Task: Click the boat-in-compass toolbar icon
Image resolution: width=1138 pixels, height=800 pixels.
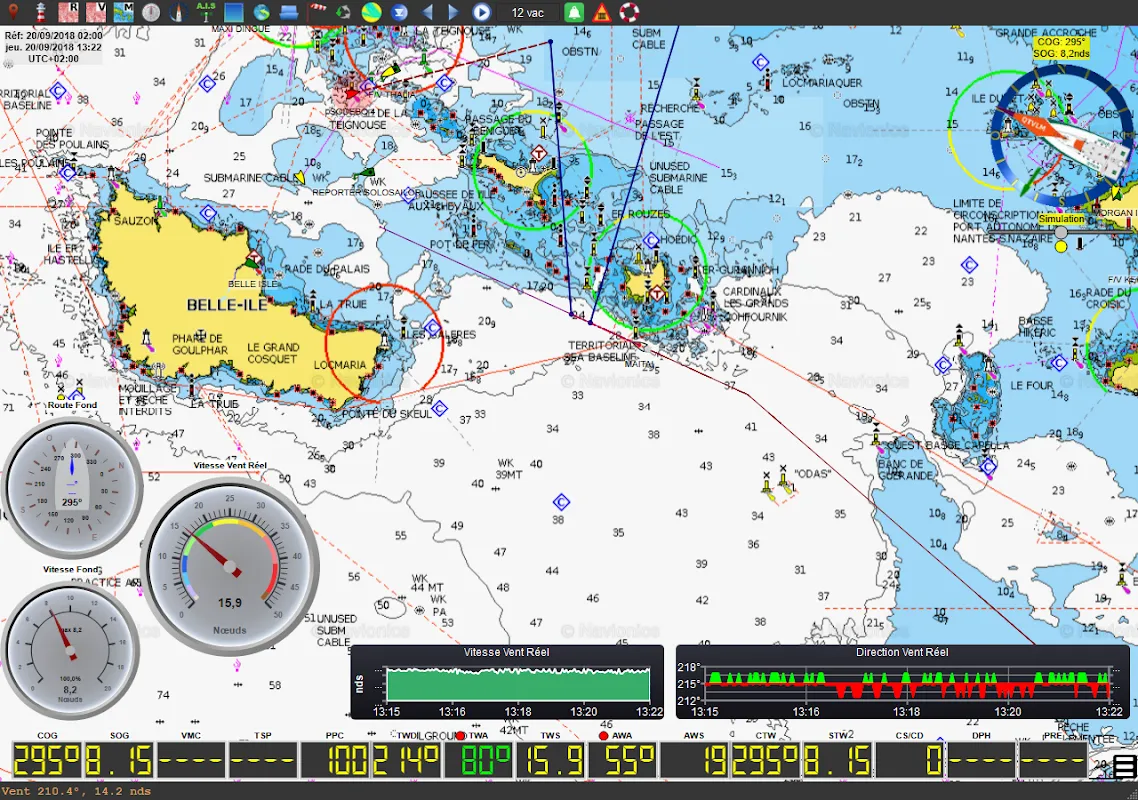Action: [179, 12]
